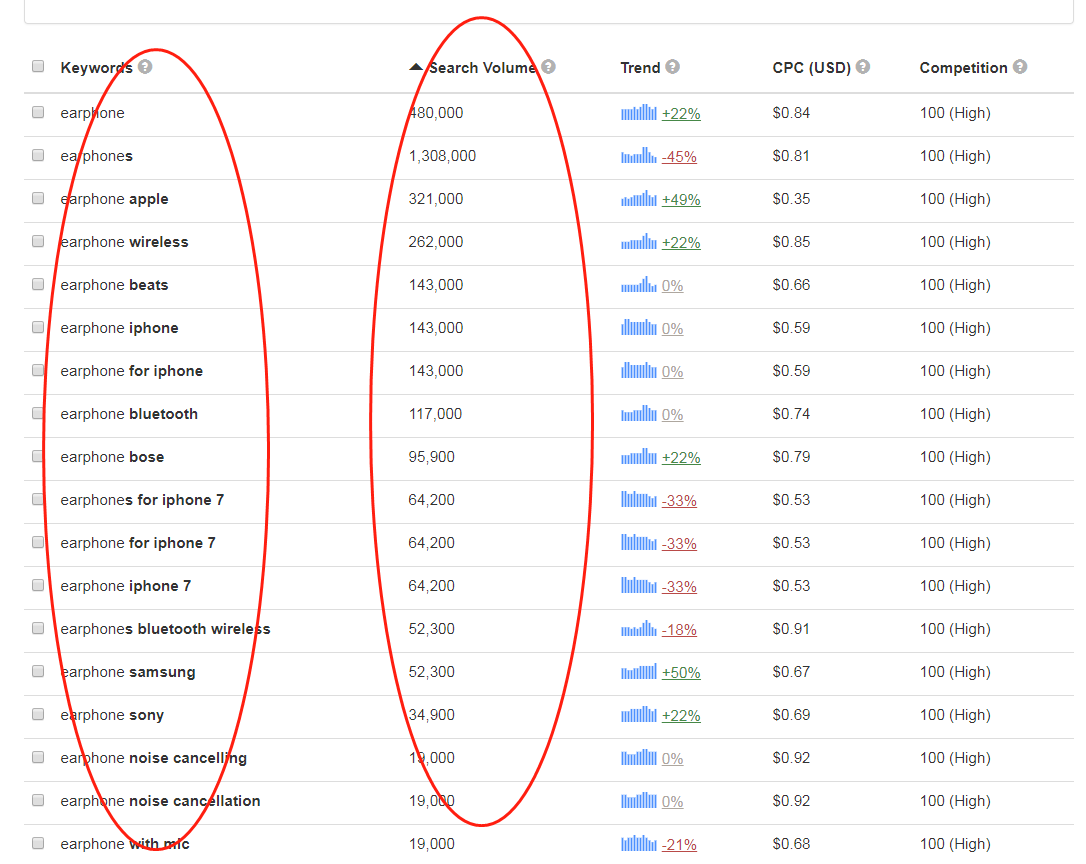View trend chart for earphone bluetooth
The image size is (1086, 864).
coord(639,413)
